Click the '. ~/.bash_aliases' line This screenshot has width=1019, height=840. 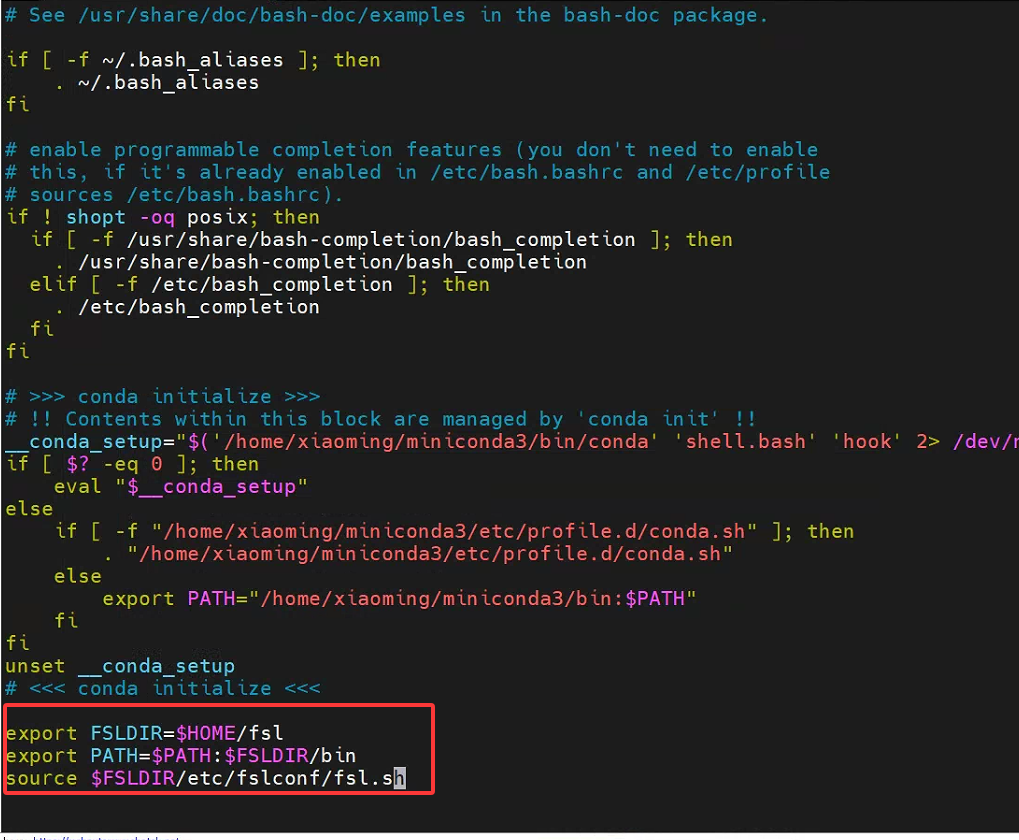pos(157,83)
